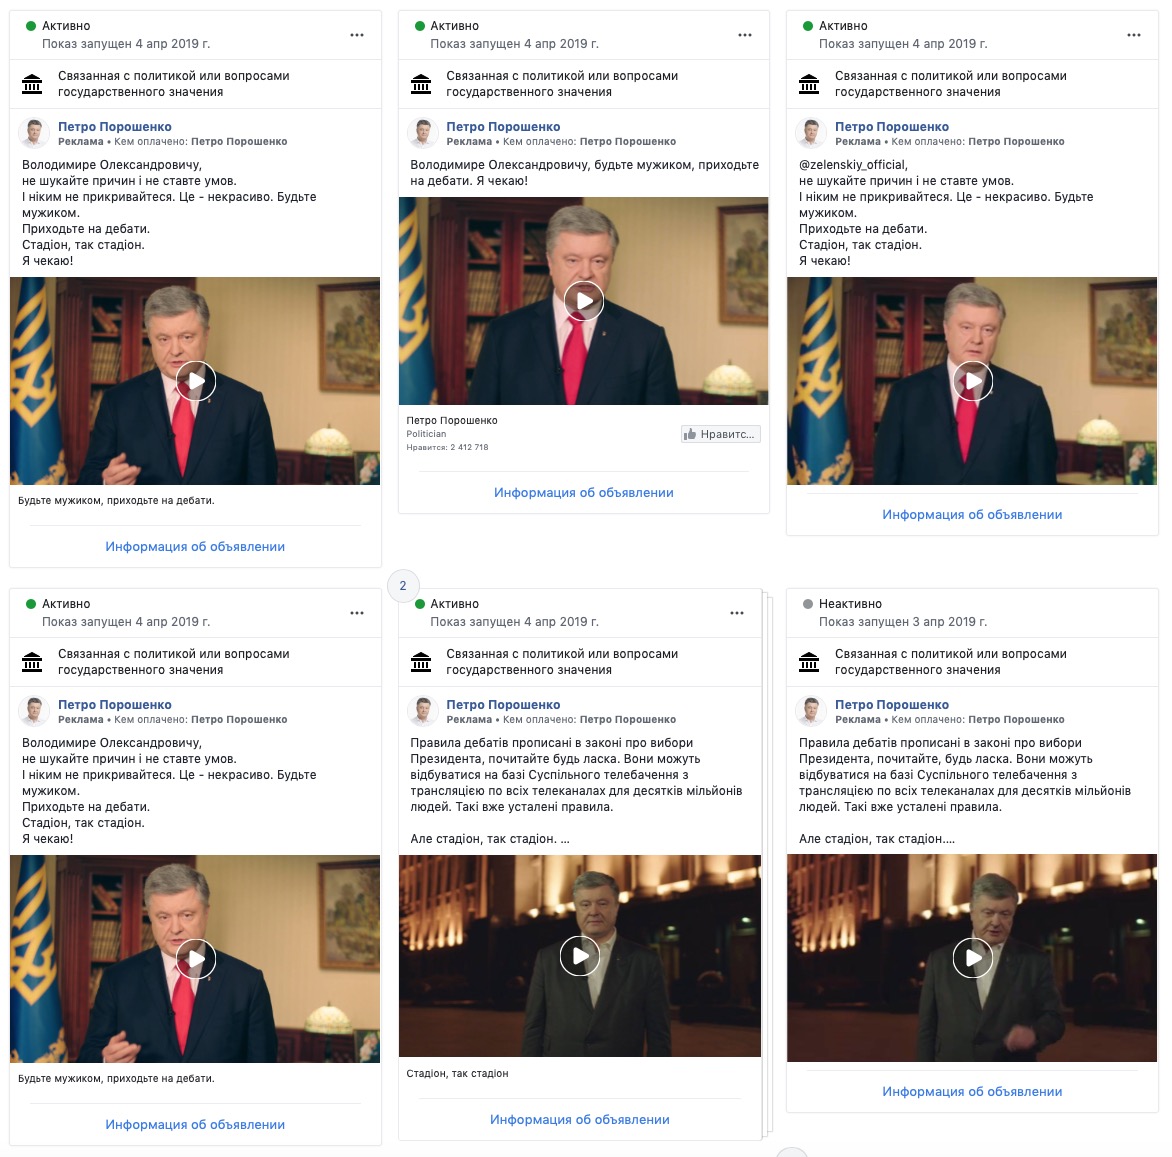Play the inactive ad's night video
The image size is (1172, 1157).
[x=972, y=957]
